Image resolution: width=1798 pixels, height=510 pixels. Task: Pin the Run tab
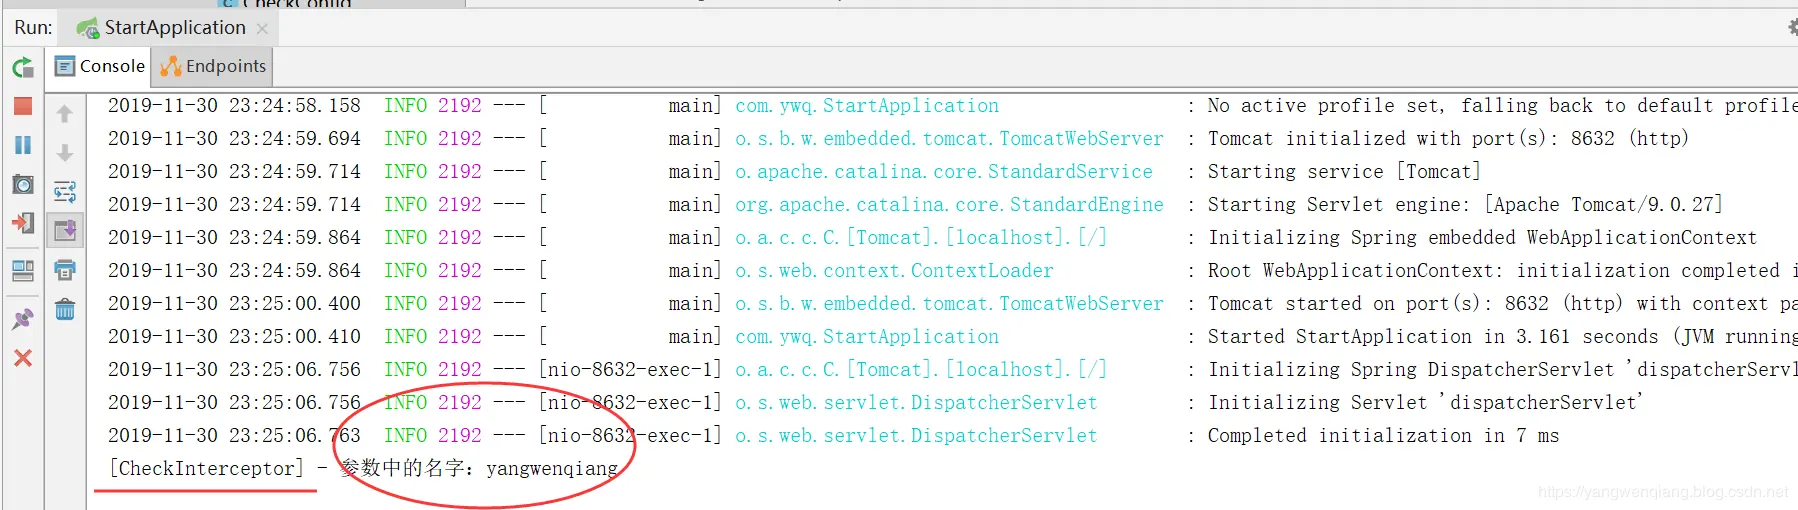(23, 319)
